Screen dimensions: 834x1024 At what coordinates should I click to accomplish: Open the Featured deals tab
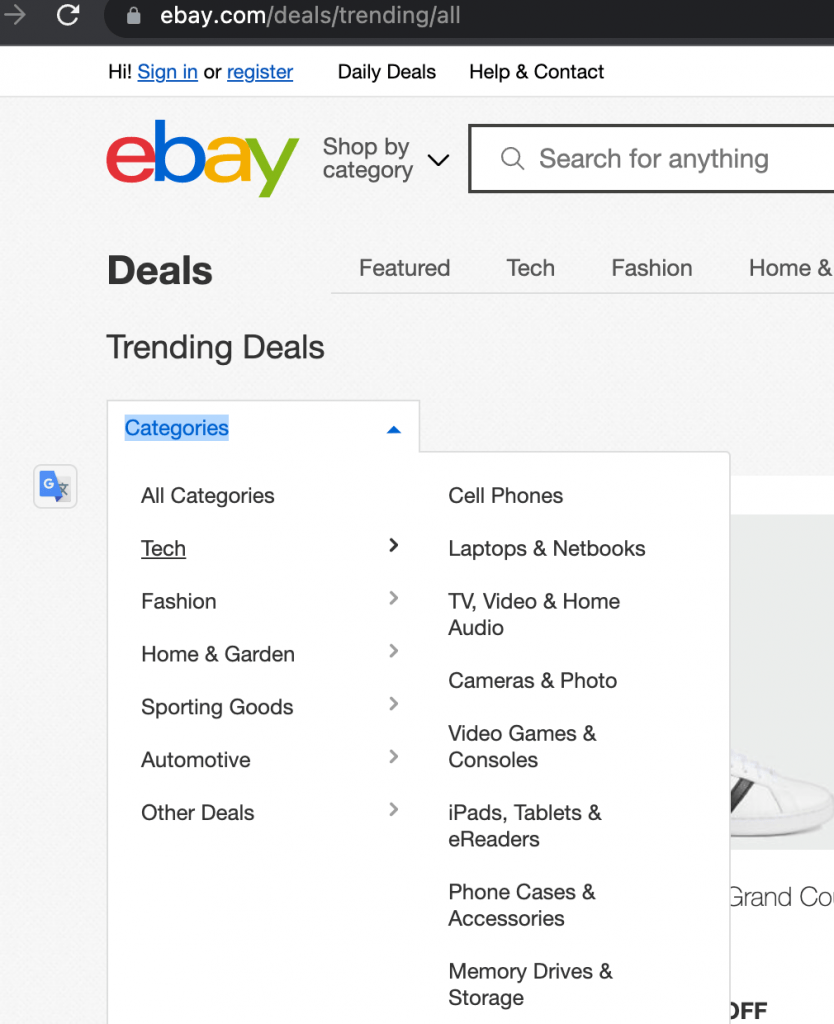[x=404, y=268]
